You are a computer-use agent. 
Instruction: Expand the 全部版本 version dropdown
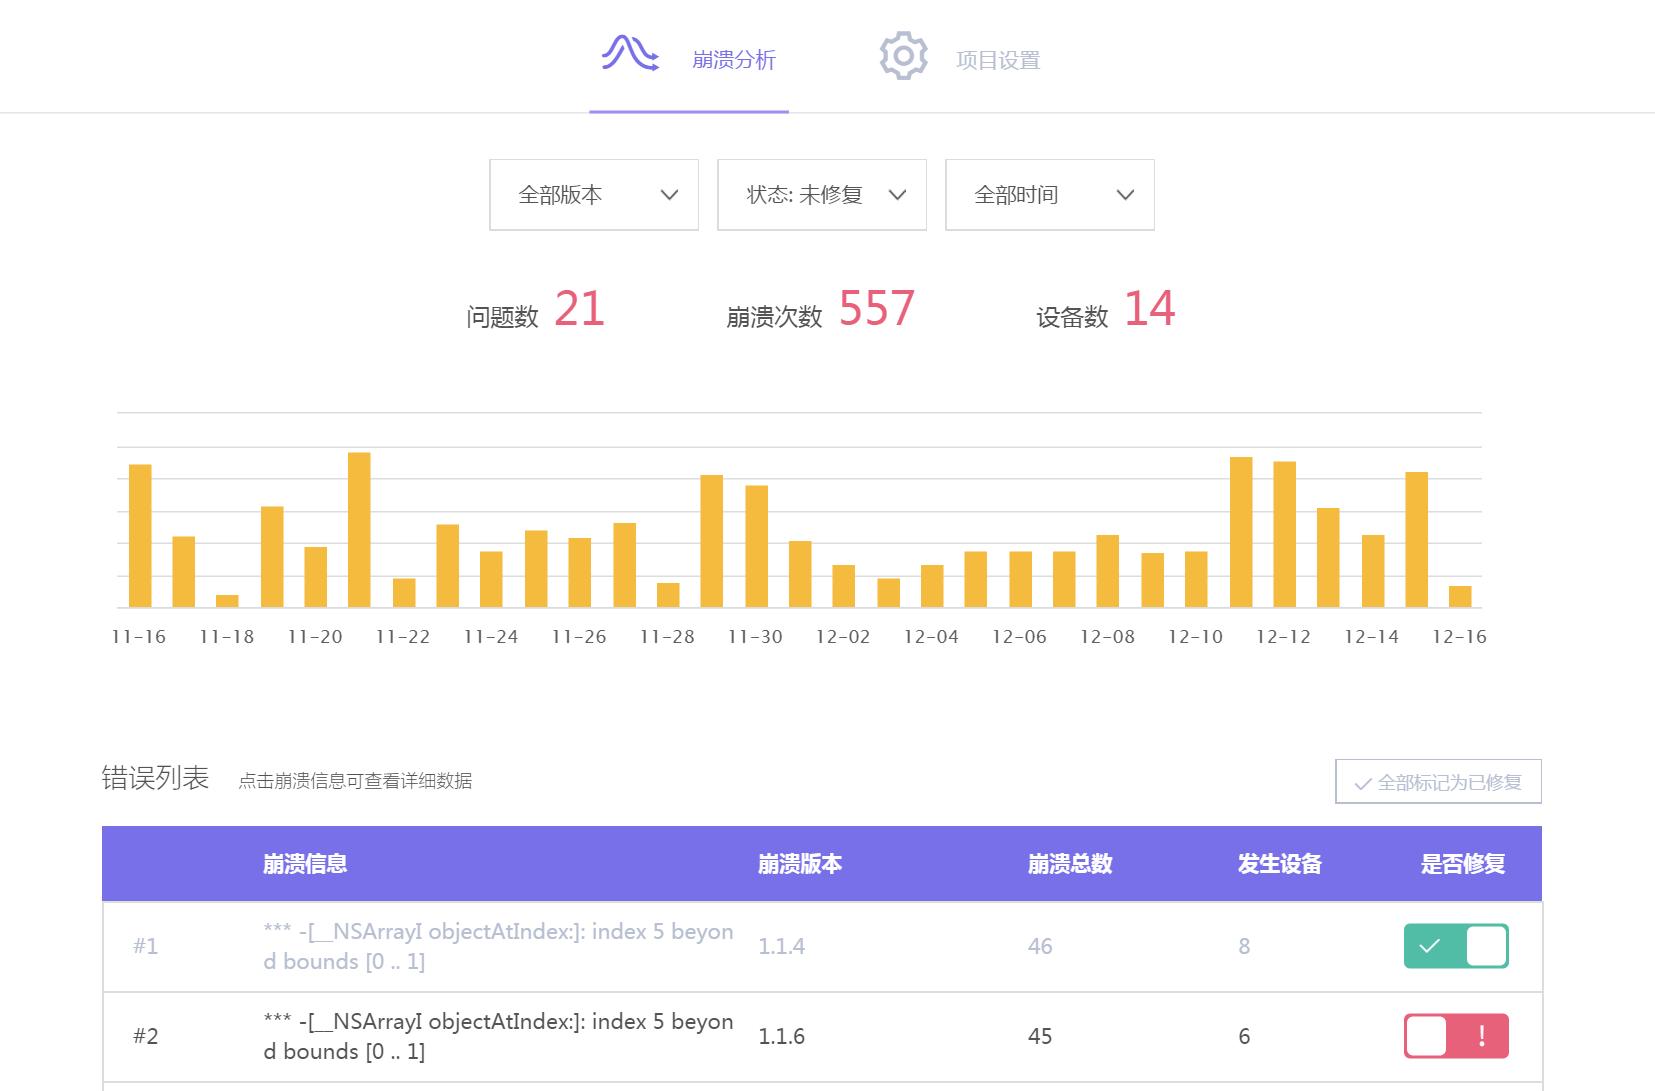tap(593, 195)
